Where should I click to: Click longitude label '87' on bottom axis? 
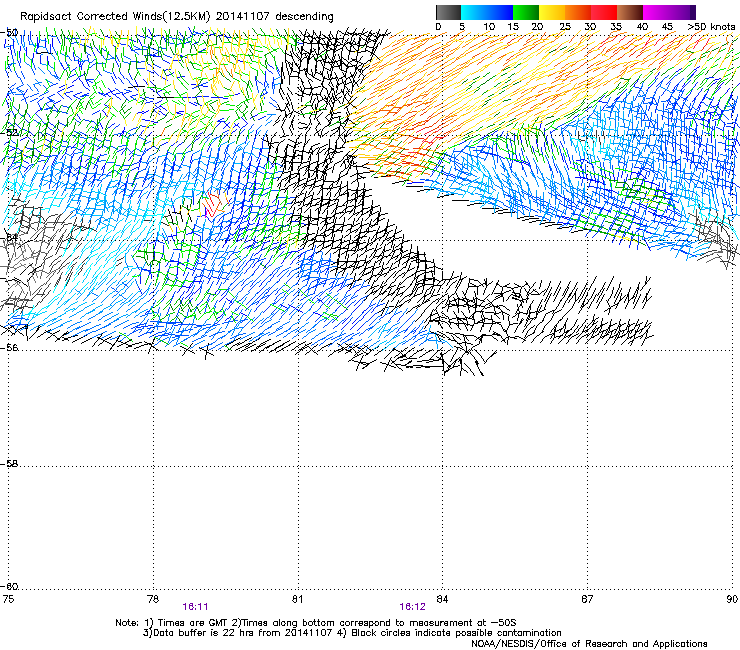pyautogui.click(x=587, y=599)
